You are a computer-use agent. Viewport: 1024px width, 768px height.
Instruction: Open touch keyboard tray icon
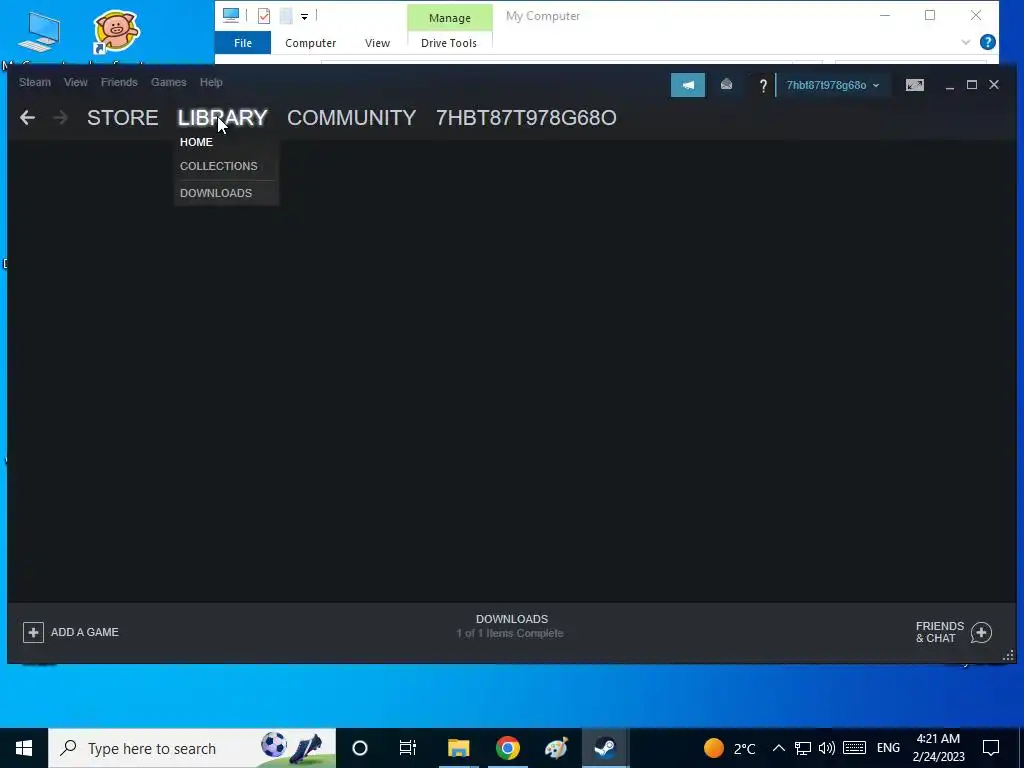coord(854,748)
